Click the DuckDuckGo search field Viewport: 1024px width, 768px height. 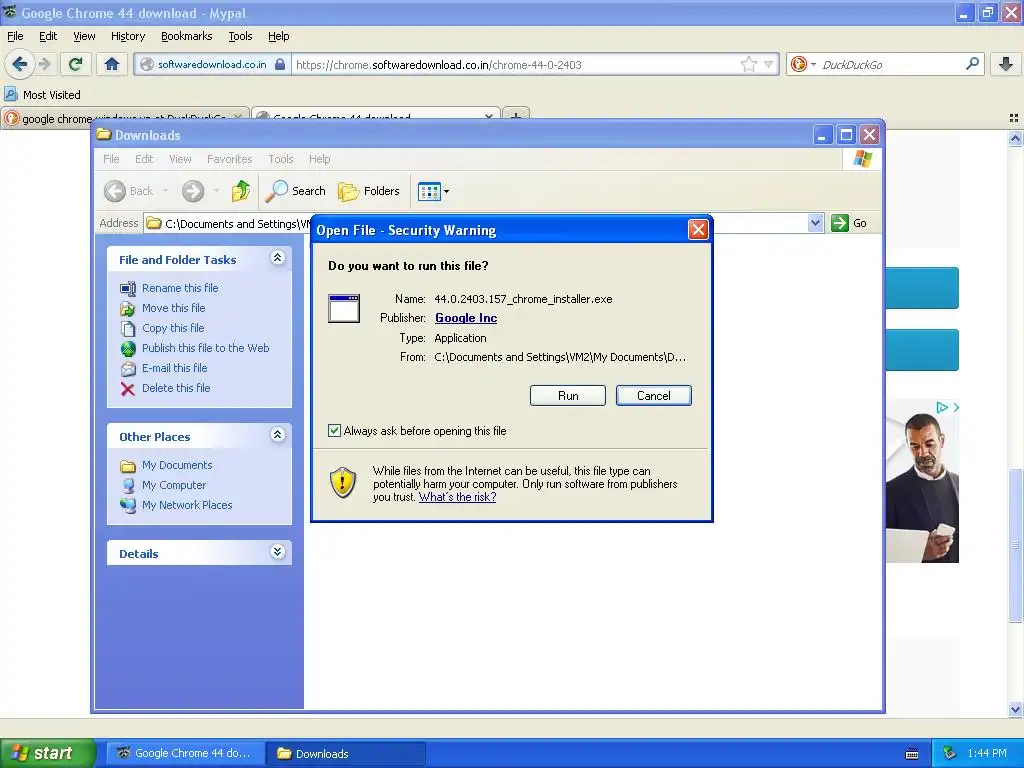pos(891,65)
